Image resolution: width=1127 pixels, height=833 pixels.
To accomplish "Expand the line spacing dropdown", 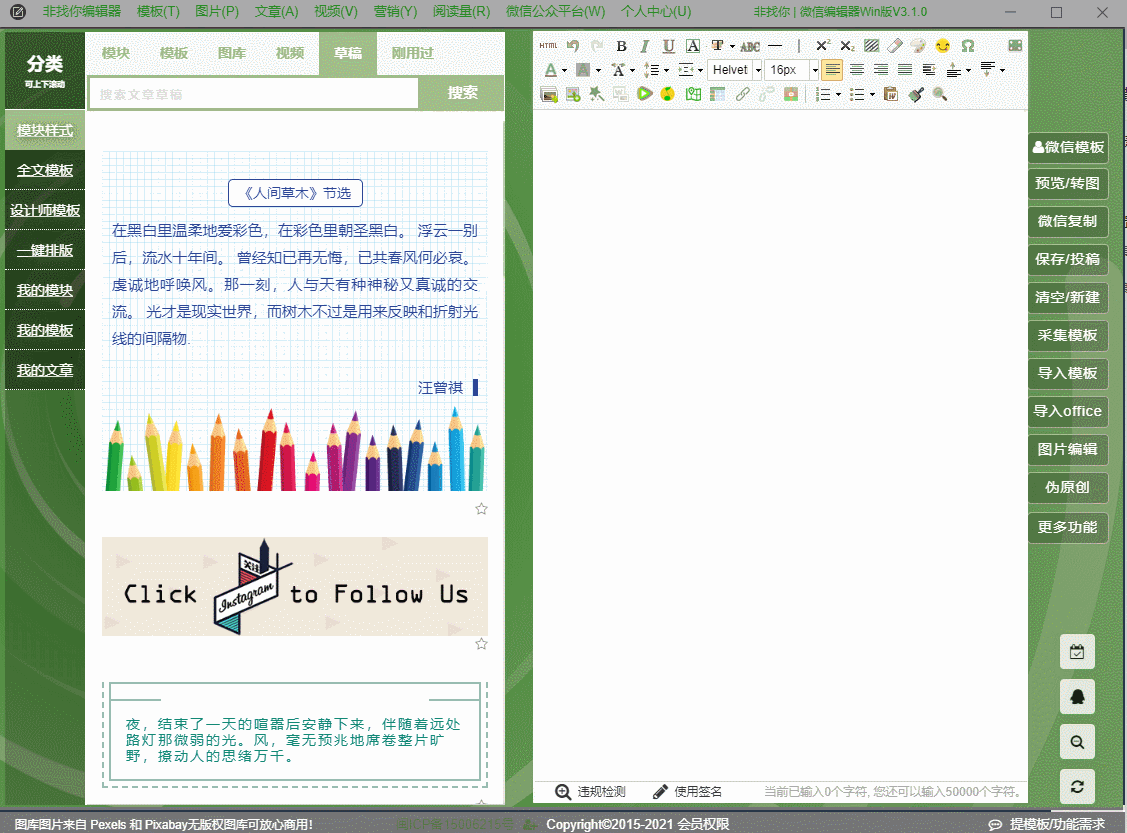I will [666, 70].
